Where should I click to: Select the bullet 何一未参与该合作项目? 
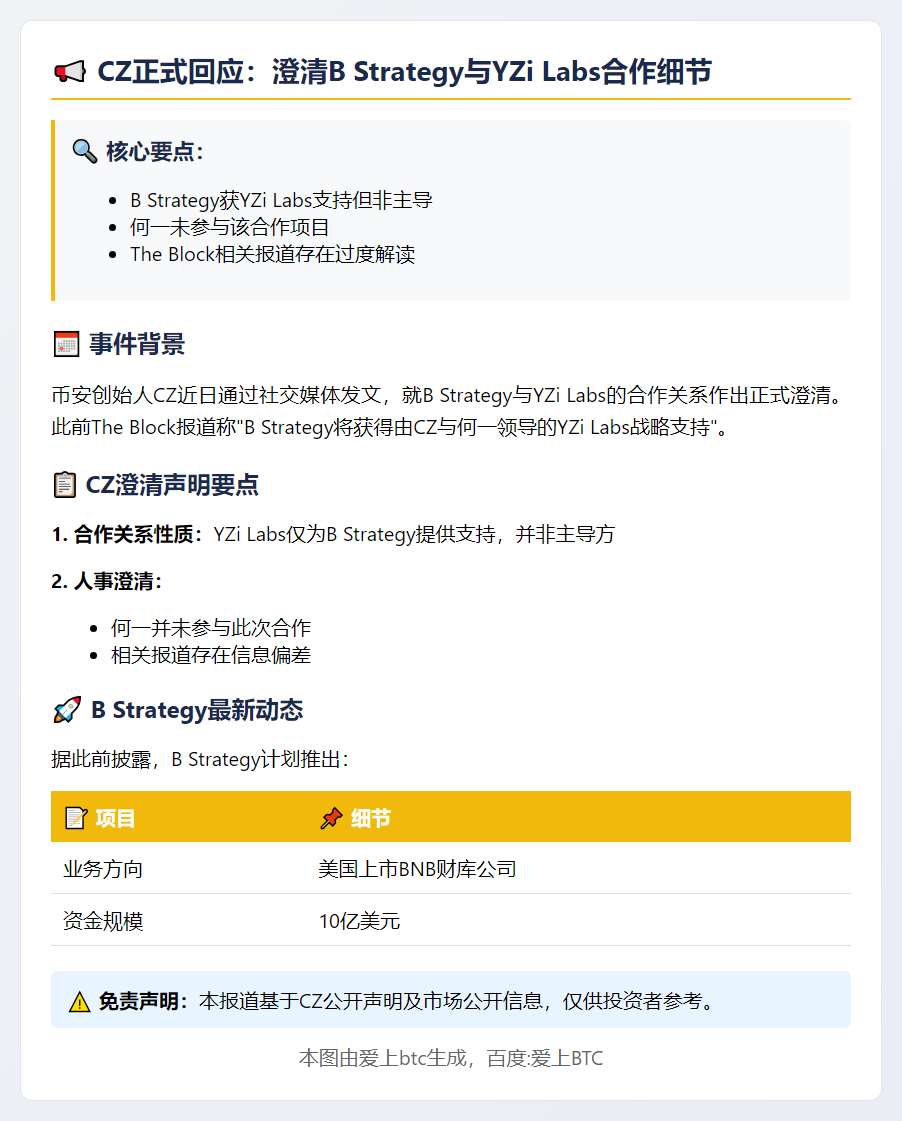230,227
